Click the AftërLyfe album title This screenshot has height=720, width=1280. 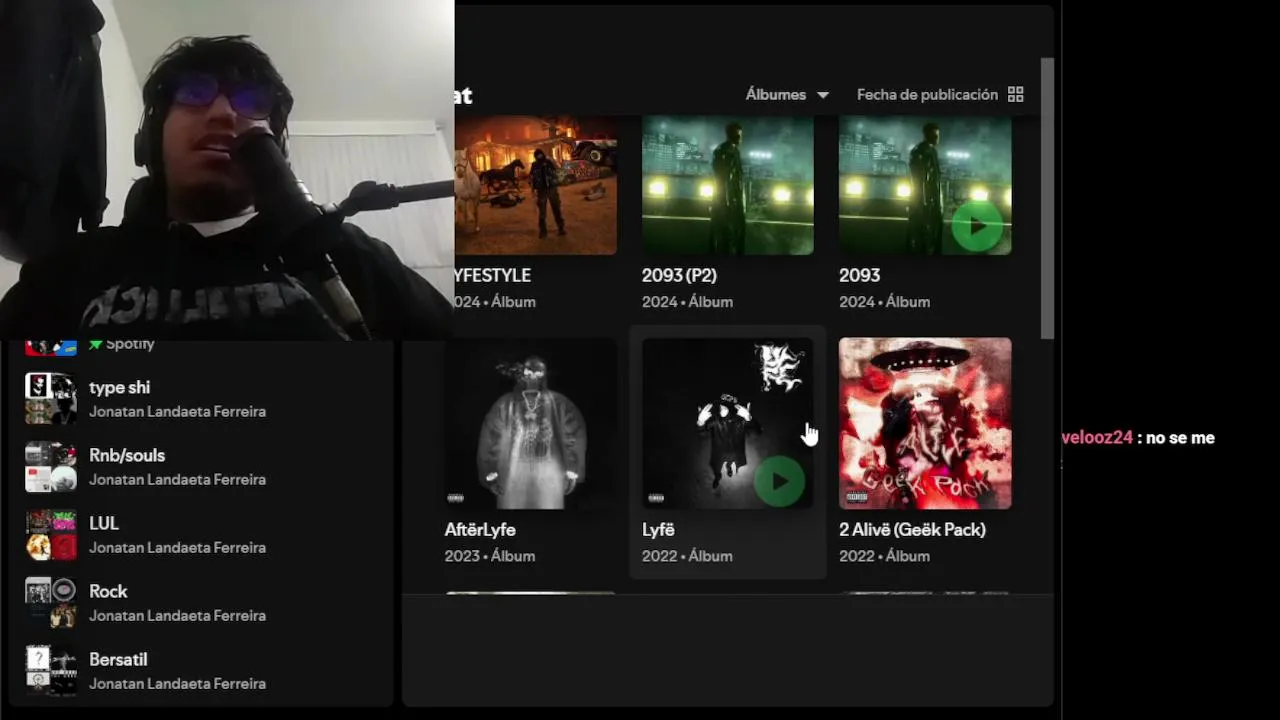[480, 529]
